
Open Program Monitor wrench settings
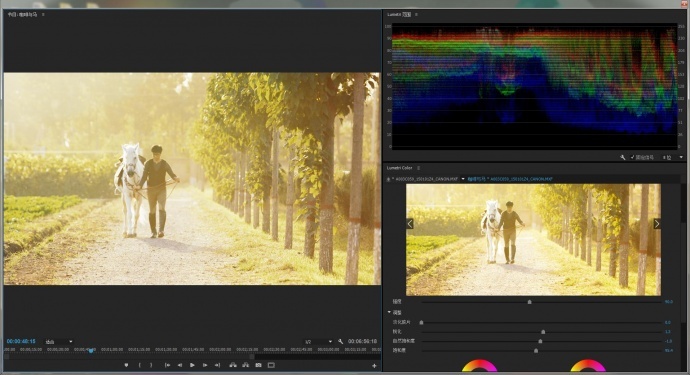click(341, 342)
